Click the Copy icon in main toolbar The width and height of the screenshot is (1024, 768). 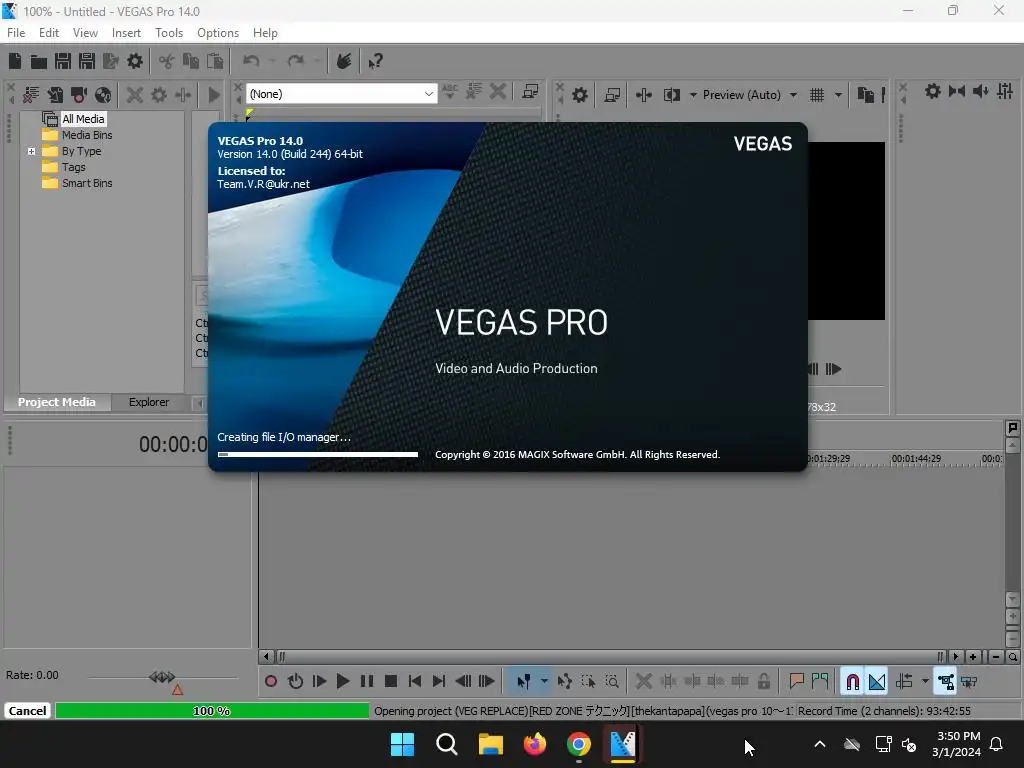pyautogui.click(x=191, y=61)
